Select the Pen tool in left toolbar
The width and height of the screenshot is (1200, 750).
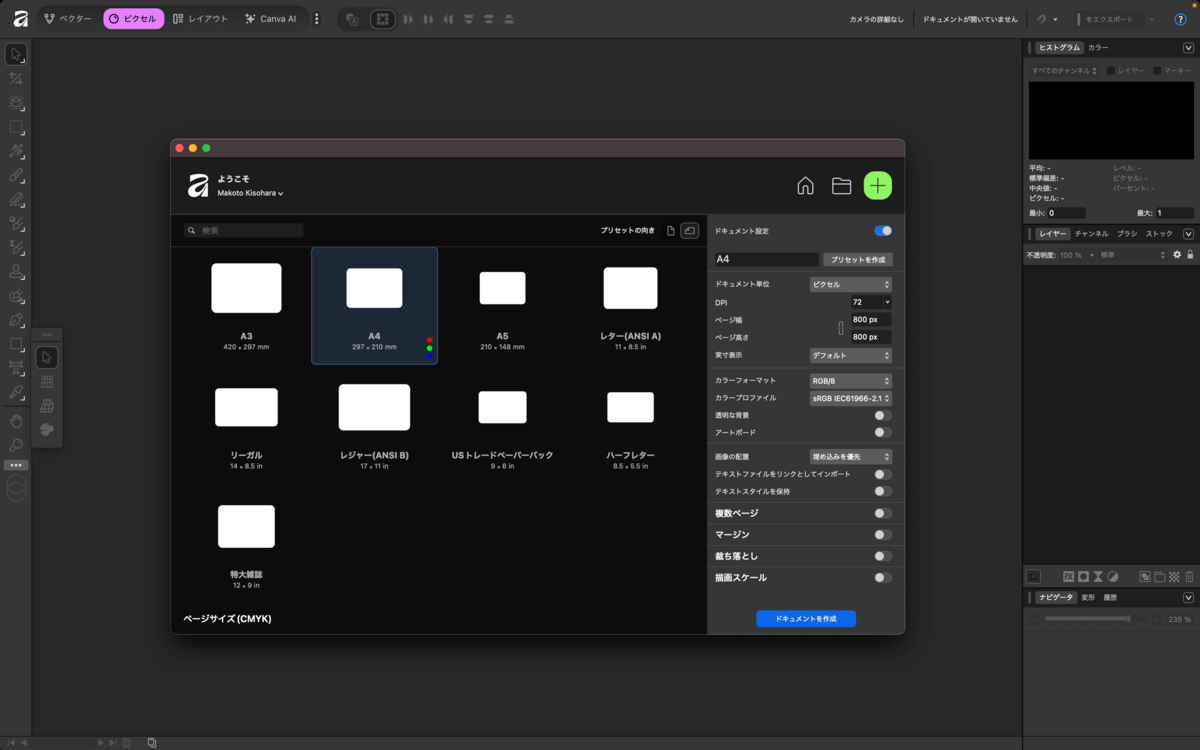pyautogui.click(x=16, y=320)
